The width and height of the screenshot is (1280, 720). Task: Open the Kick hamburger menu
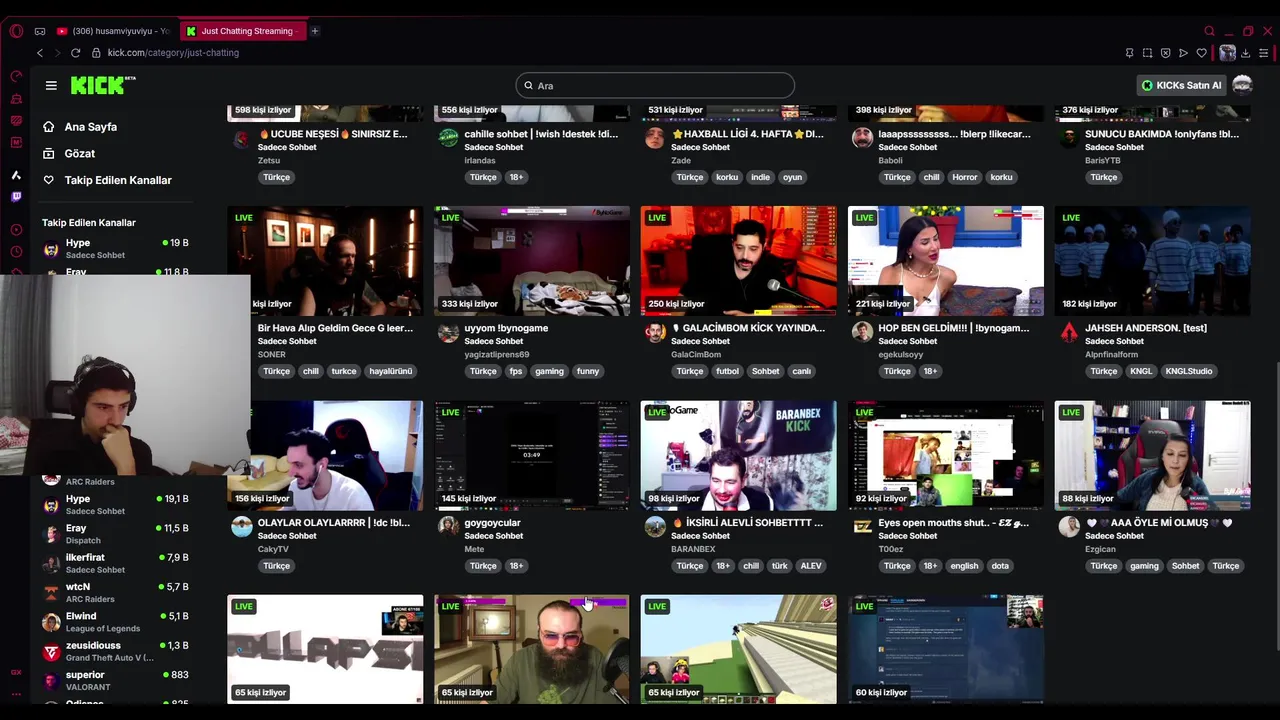(x=51, y=85)
